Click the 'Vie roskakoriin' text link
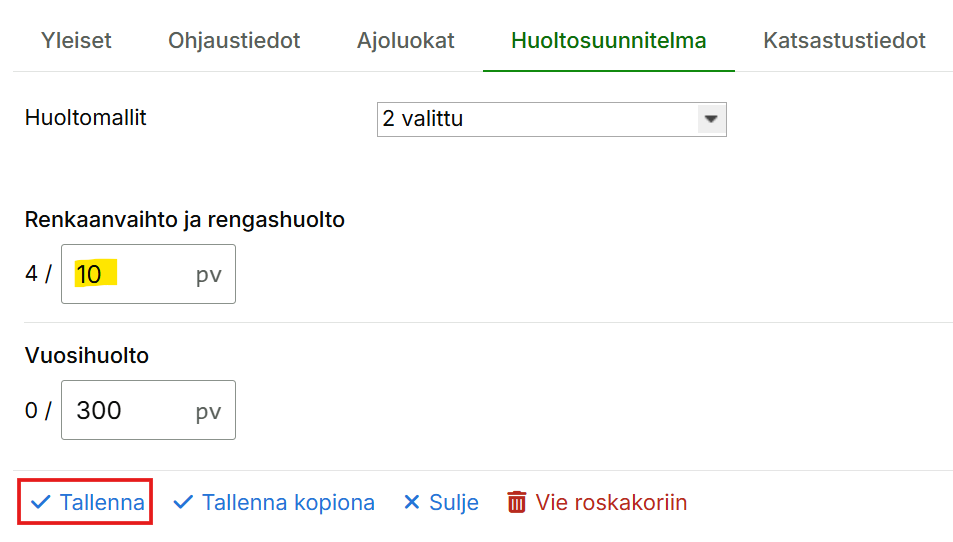 [611, 502]
